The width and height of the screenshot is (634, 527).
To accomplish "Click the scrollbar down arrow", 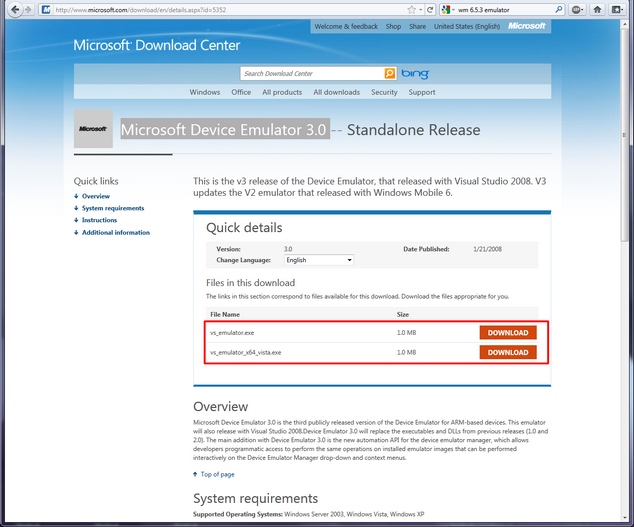I will pyautogui.click(x=625, y=517).
